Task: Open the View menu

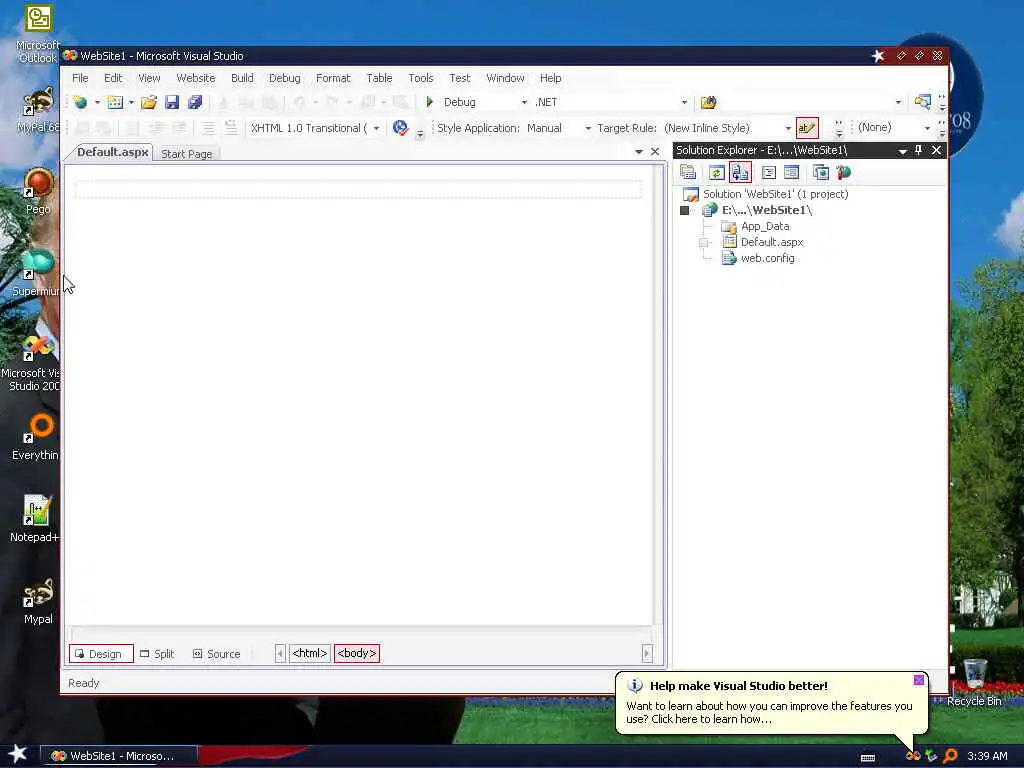Action: [149, 78]
